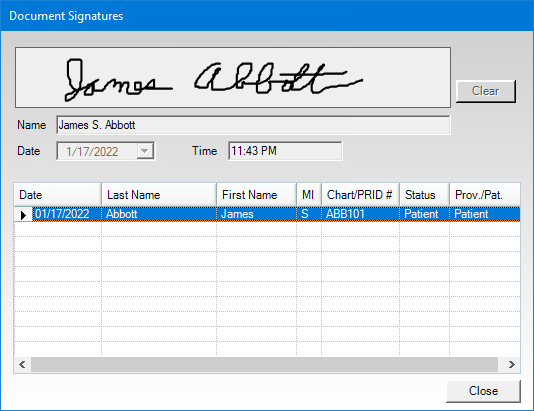This screenshot has width=534, height=411.
Task: Click the right scroll arrow
Action: (512, 365)
